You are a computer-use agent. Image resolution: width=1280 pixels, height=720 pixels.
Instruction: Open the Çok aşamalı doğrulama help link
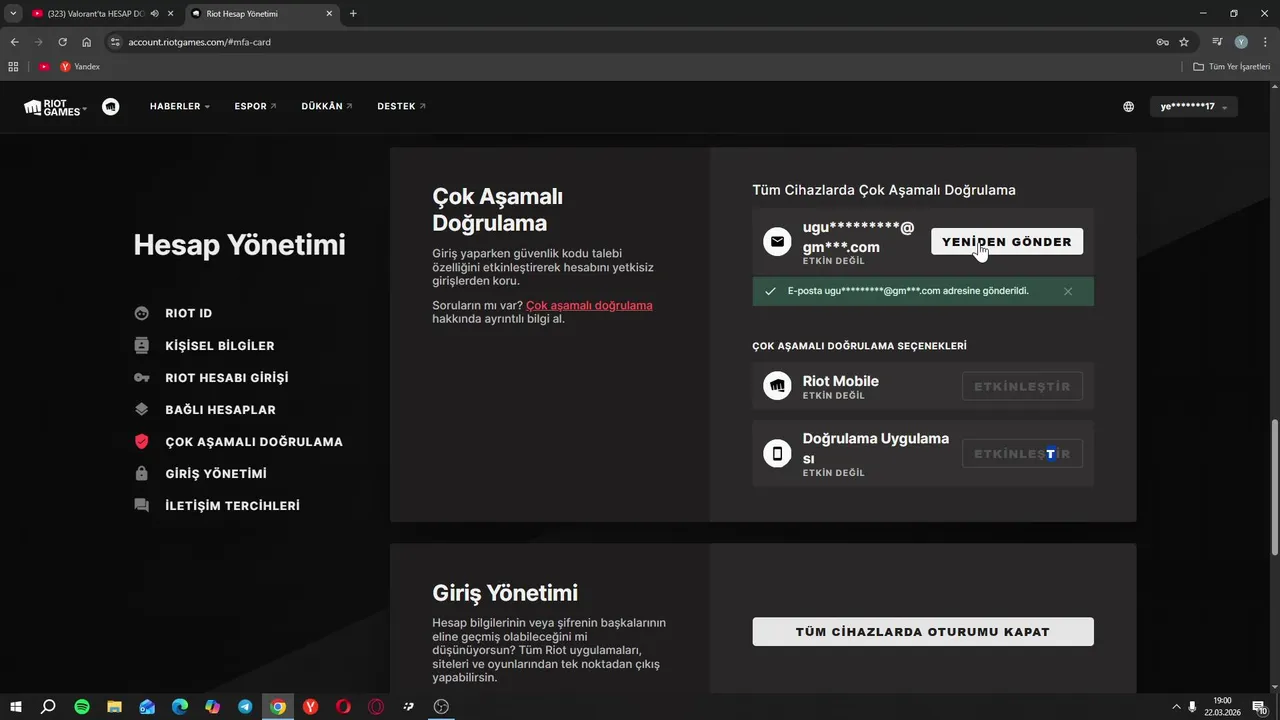(589, 305)
